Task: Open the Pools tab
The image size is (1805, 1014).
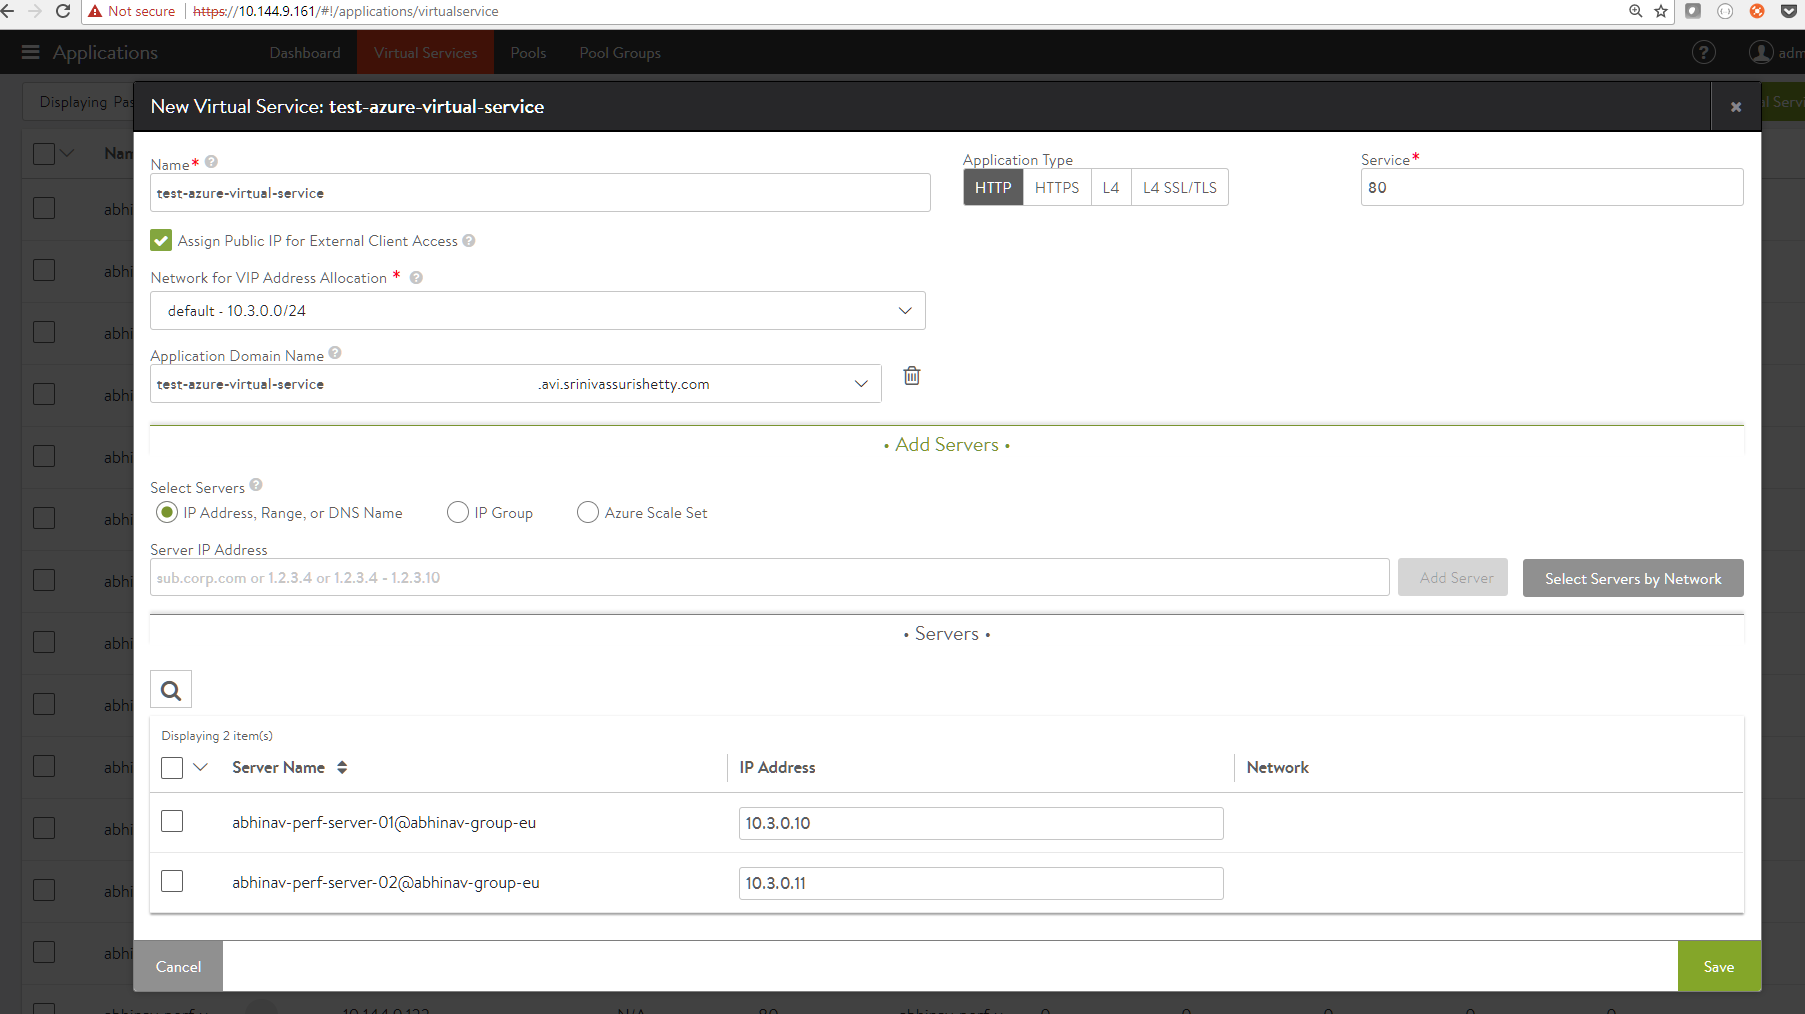Action: pos(528,53)
